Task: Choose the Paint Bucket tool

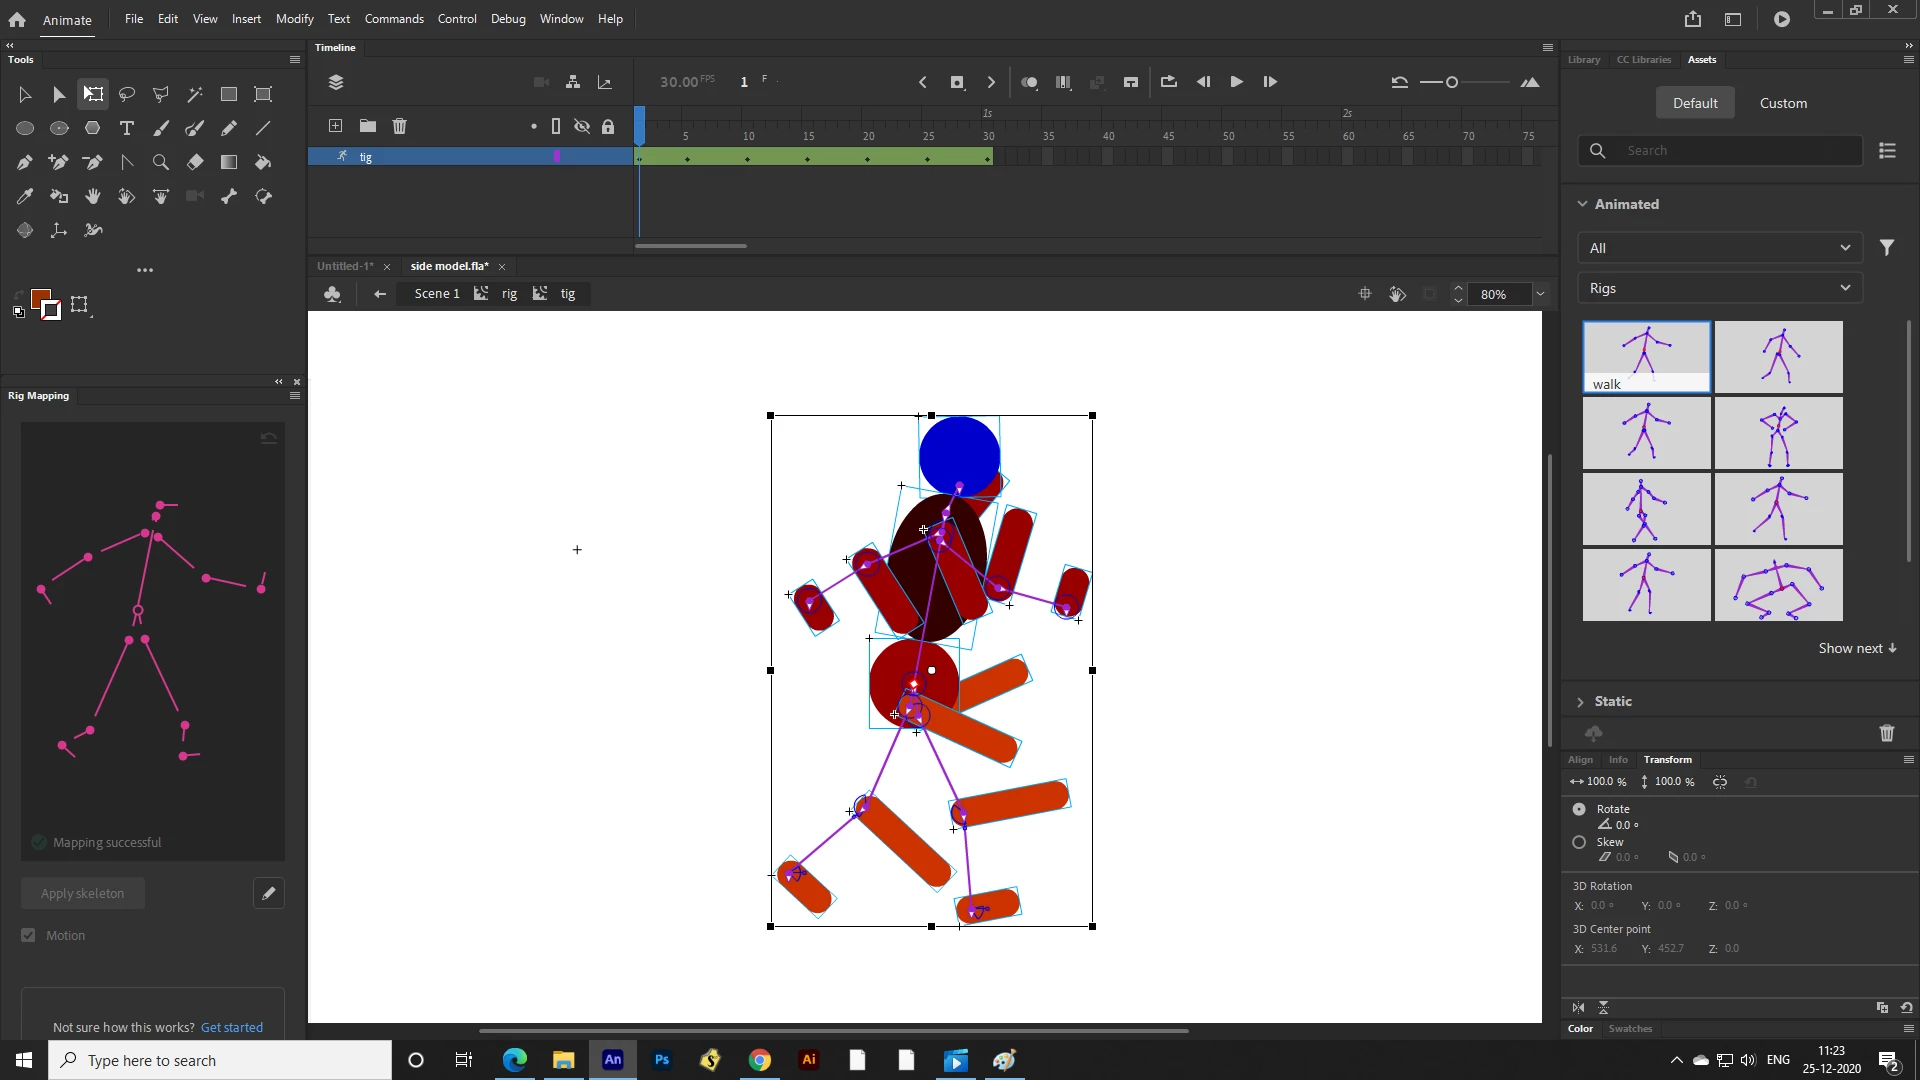Action: [263, 162]
